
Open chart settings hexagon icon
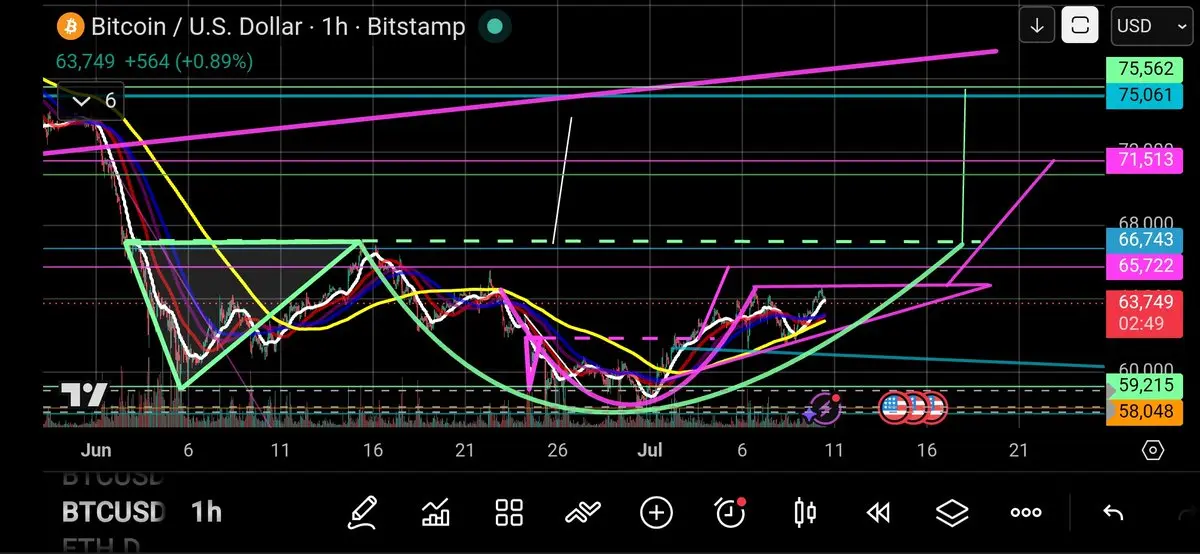point(1152,450)
